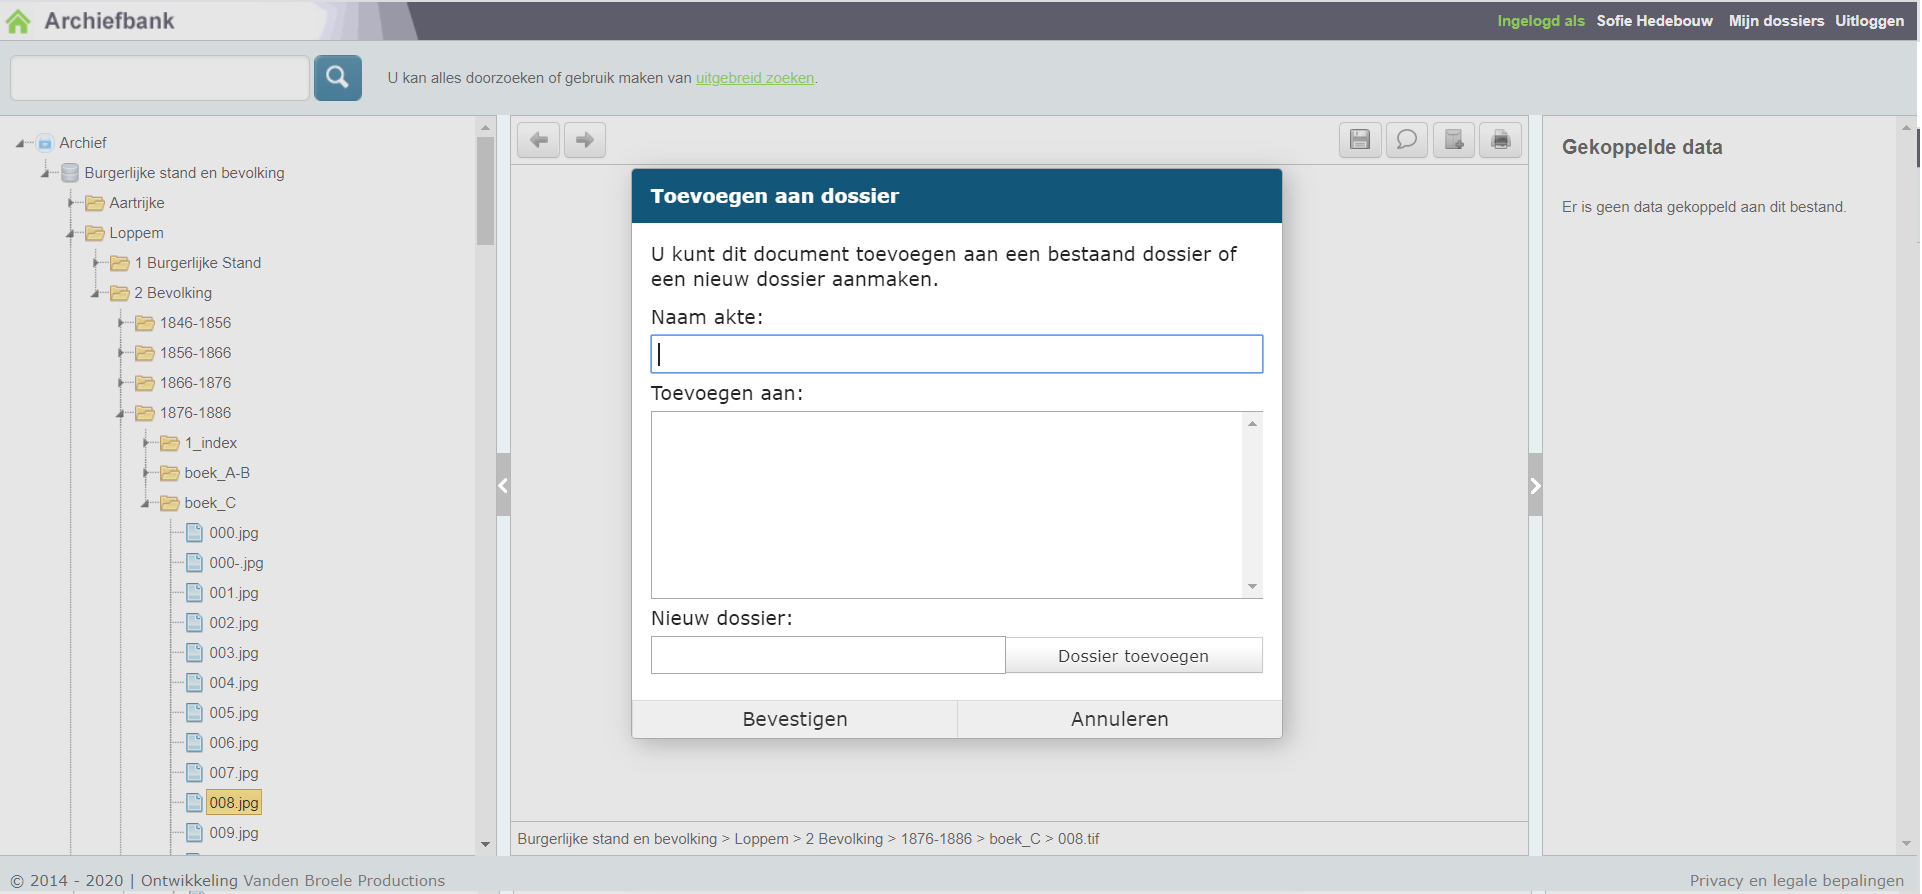Open Privacy en legale bepalingen link
1922x894 pixels.
1797,881
